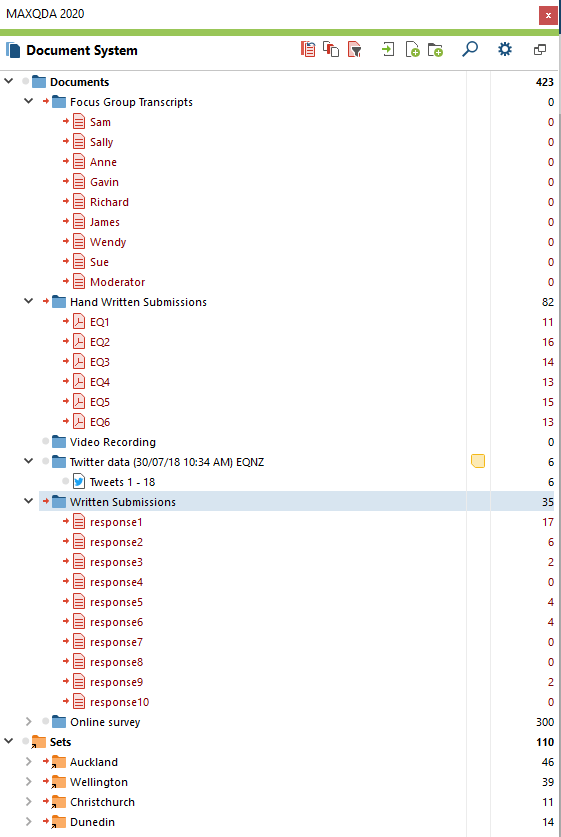Close the MAXQDA 2020 window
561x837 pixels.
pos(548,15)
